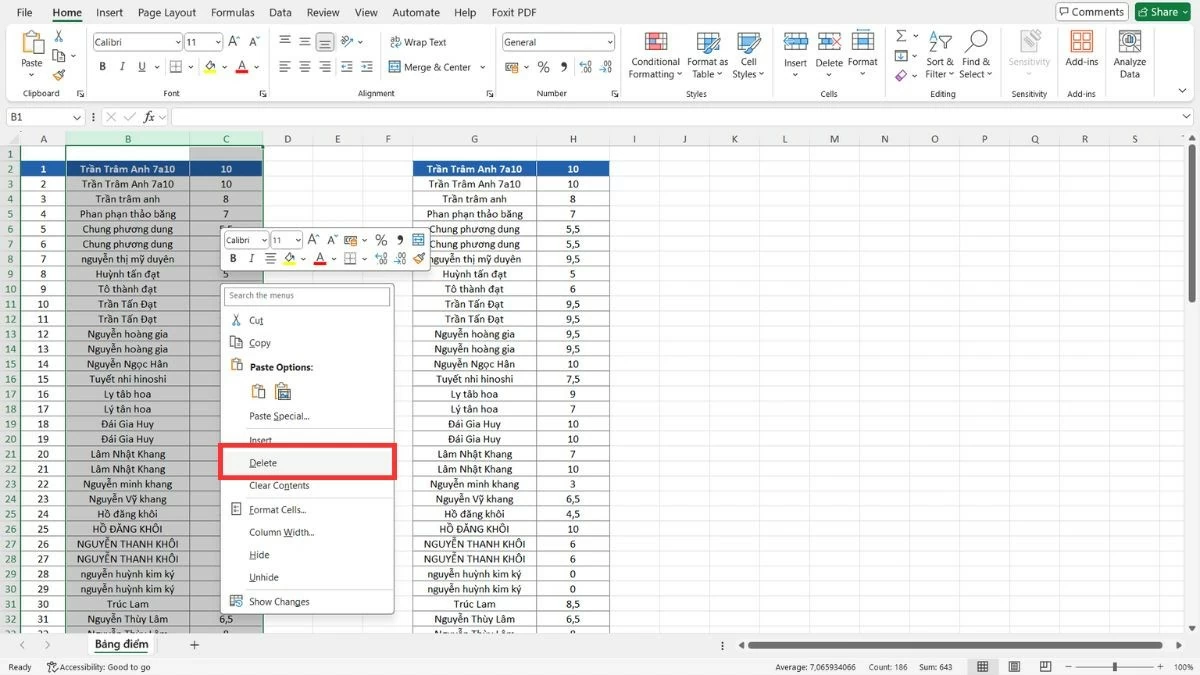Open the Number Format dropdown showing General

(558, 41)
